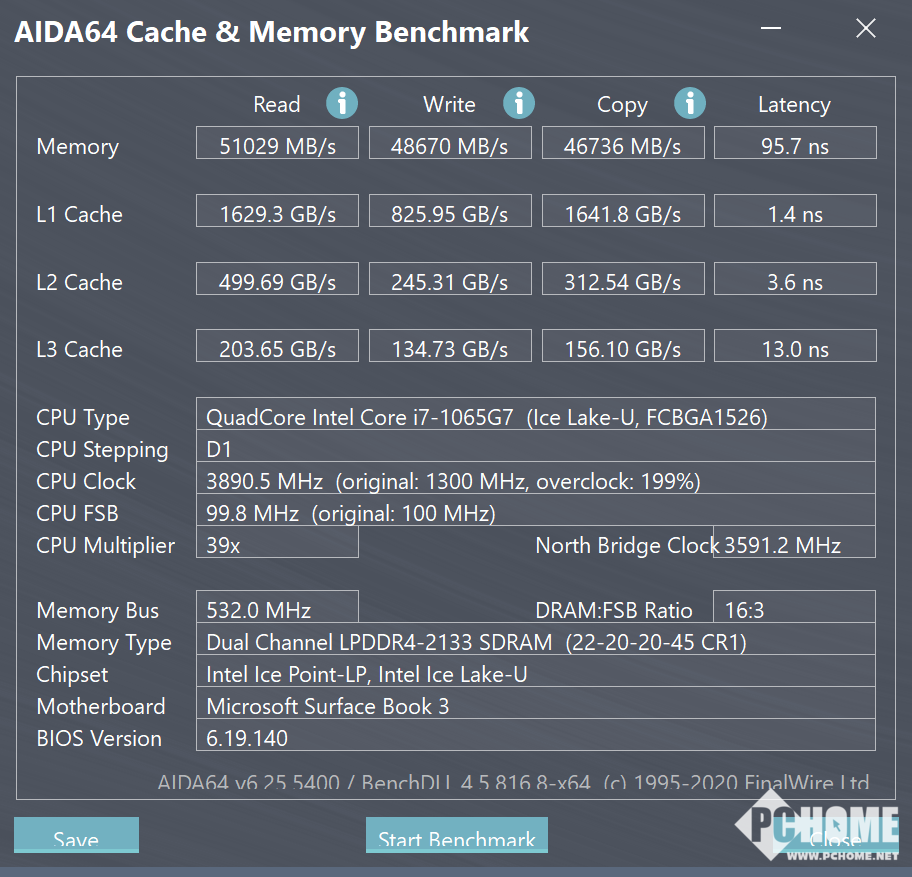Click the Motherboard Microsoft Surface Book 3 field
912x877 pixels.
pyautogui.click(x=536, y=703)
